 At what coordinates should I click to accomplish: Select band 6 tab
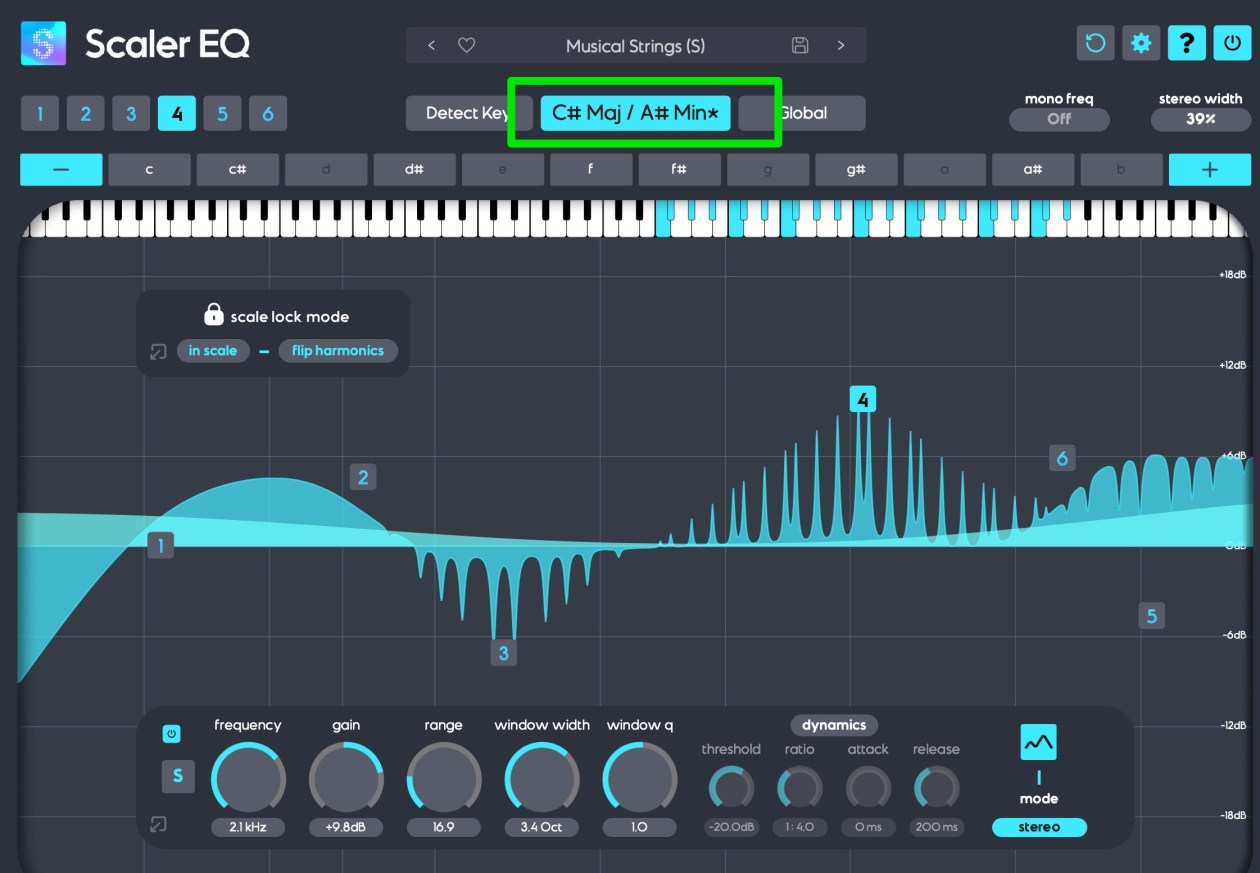point(268,114)
